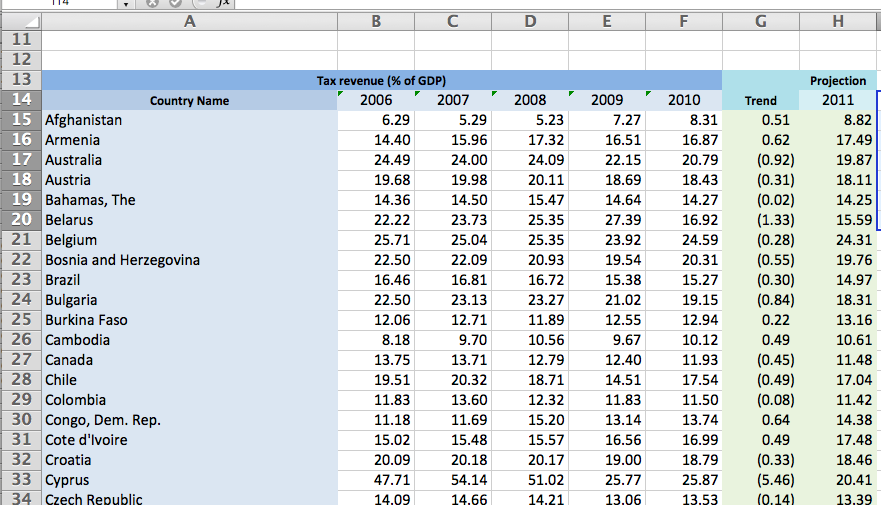The width and height of the screenshot is (881, 505).
Task: Select column D header
Action: (530, 20)
